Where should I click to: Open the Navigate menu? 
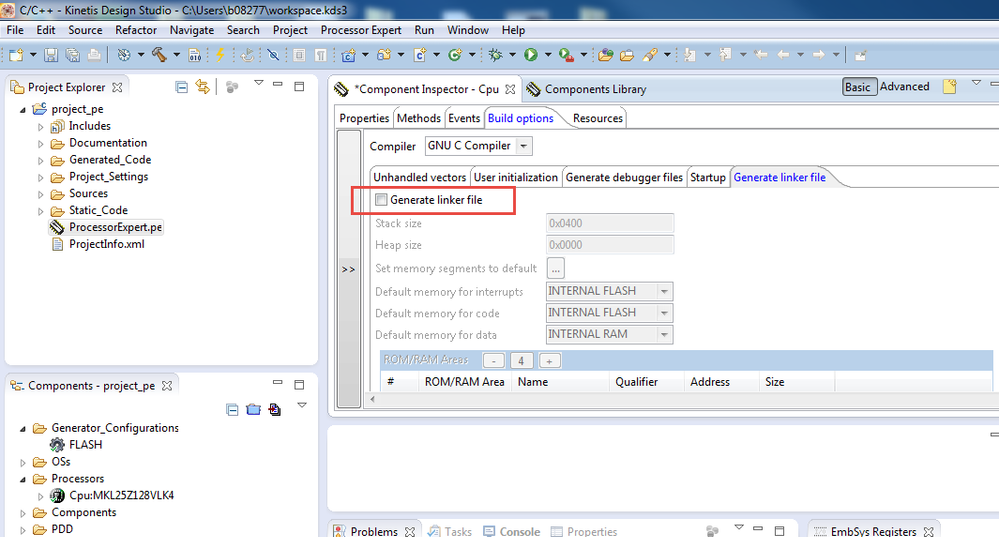192,30
